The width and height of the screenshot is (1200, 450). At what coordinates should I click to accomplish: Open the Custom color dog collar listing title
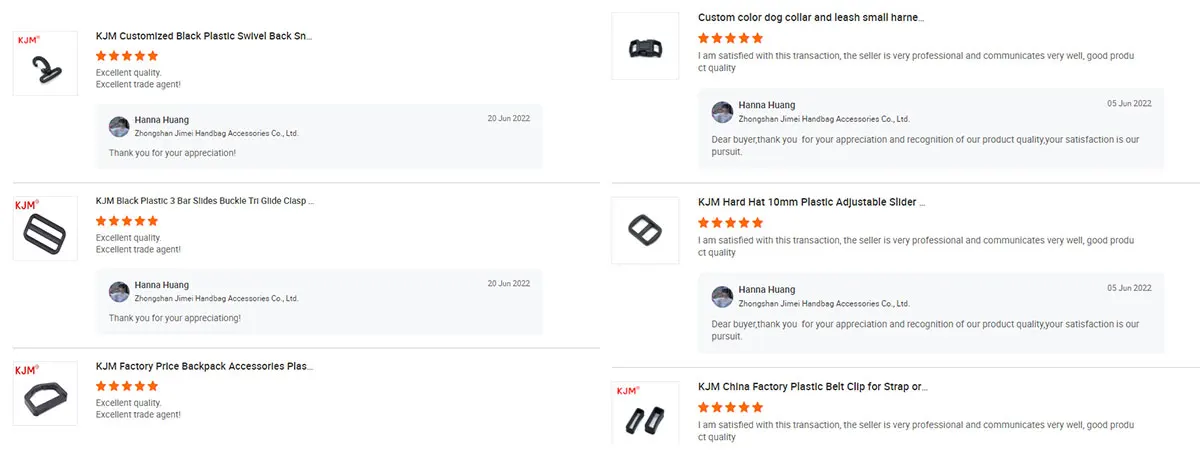point(811,18)
